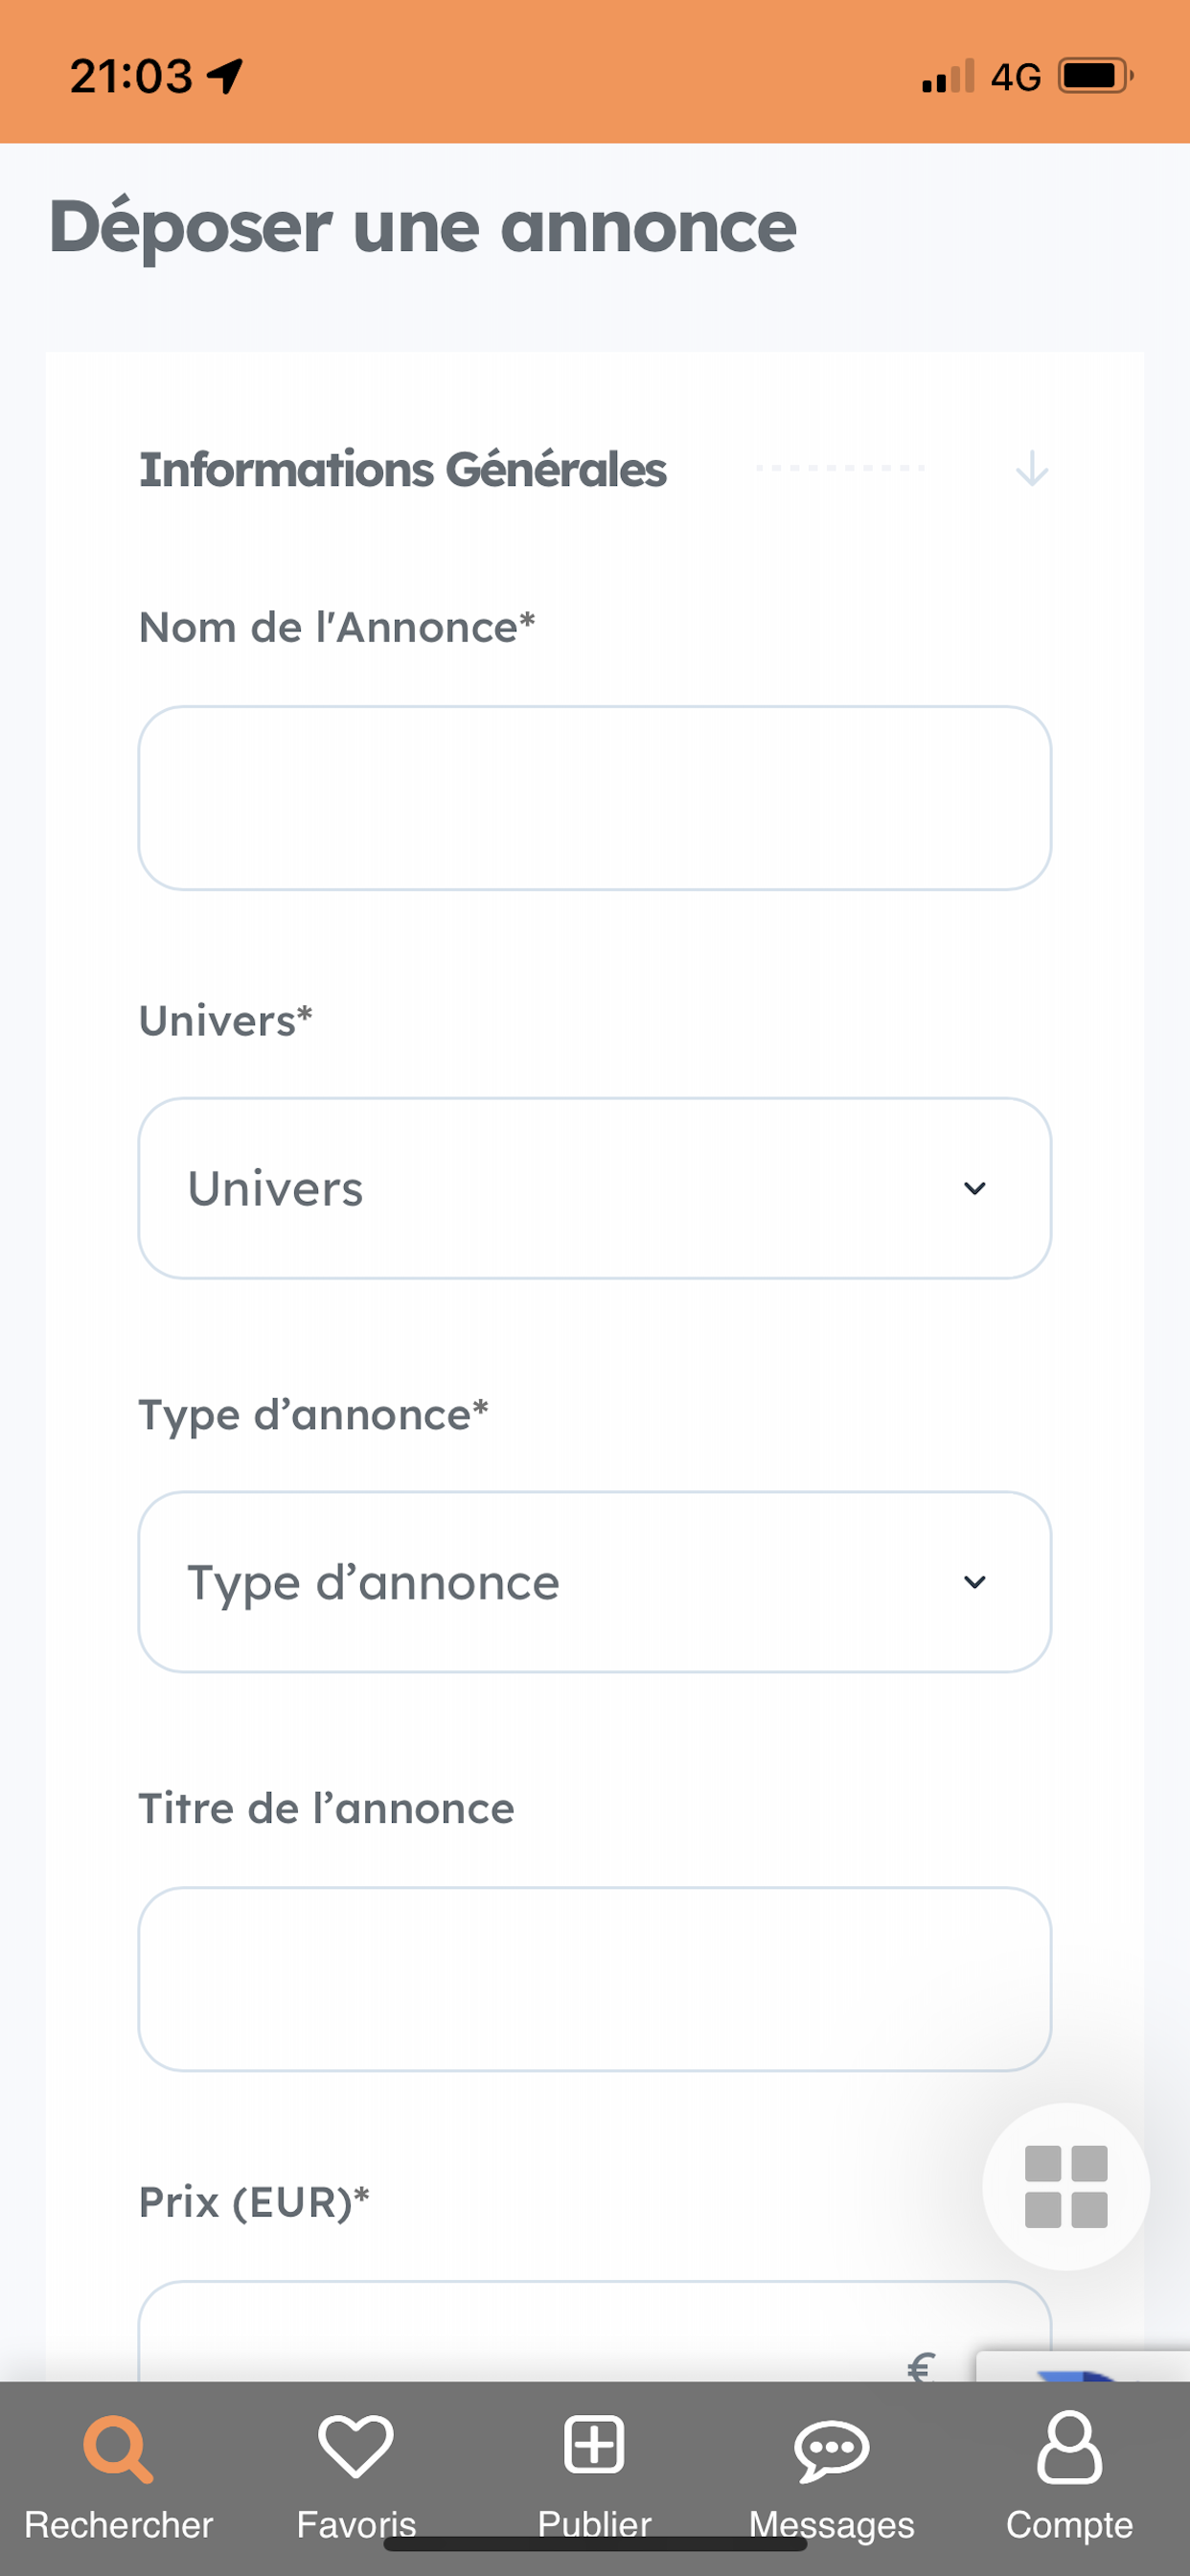The height and width of the screenshot is (2576, 1190).
Task: Focus the Nom de l'Annonce text field
Action: pos(595,798)
